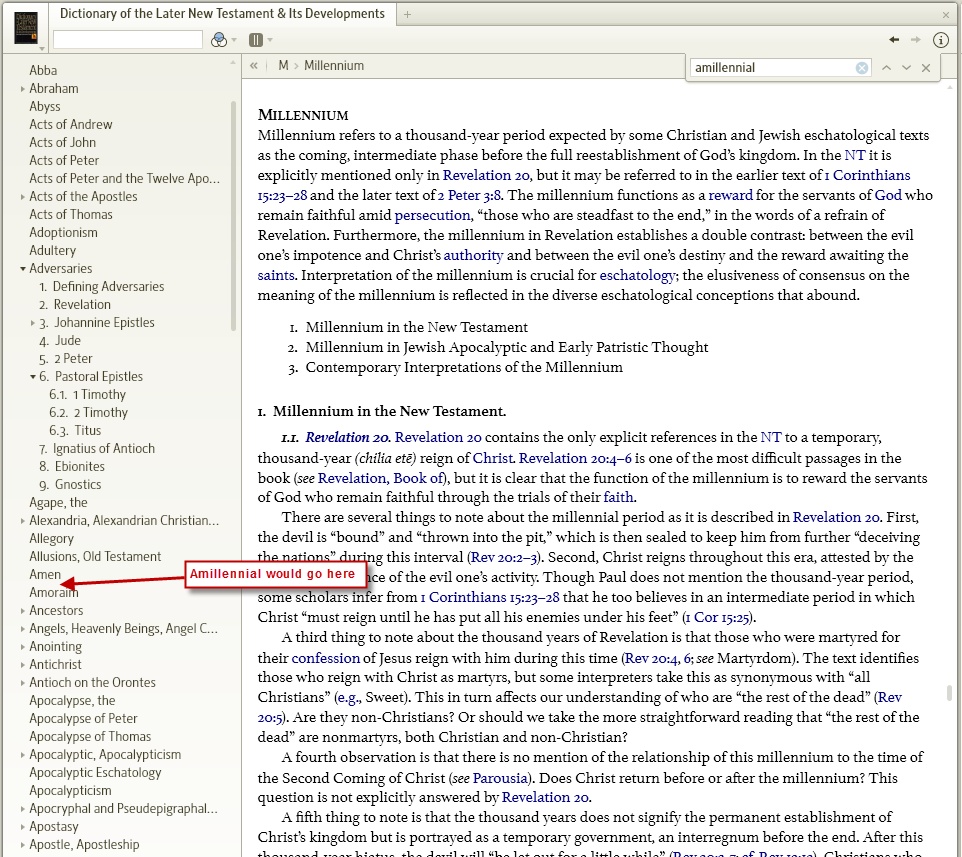Open the Apocalypse of Peter entry

pos(83,718)
